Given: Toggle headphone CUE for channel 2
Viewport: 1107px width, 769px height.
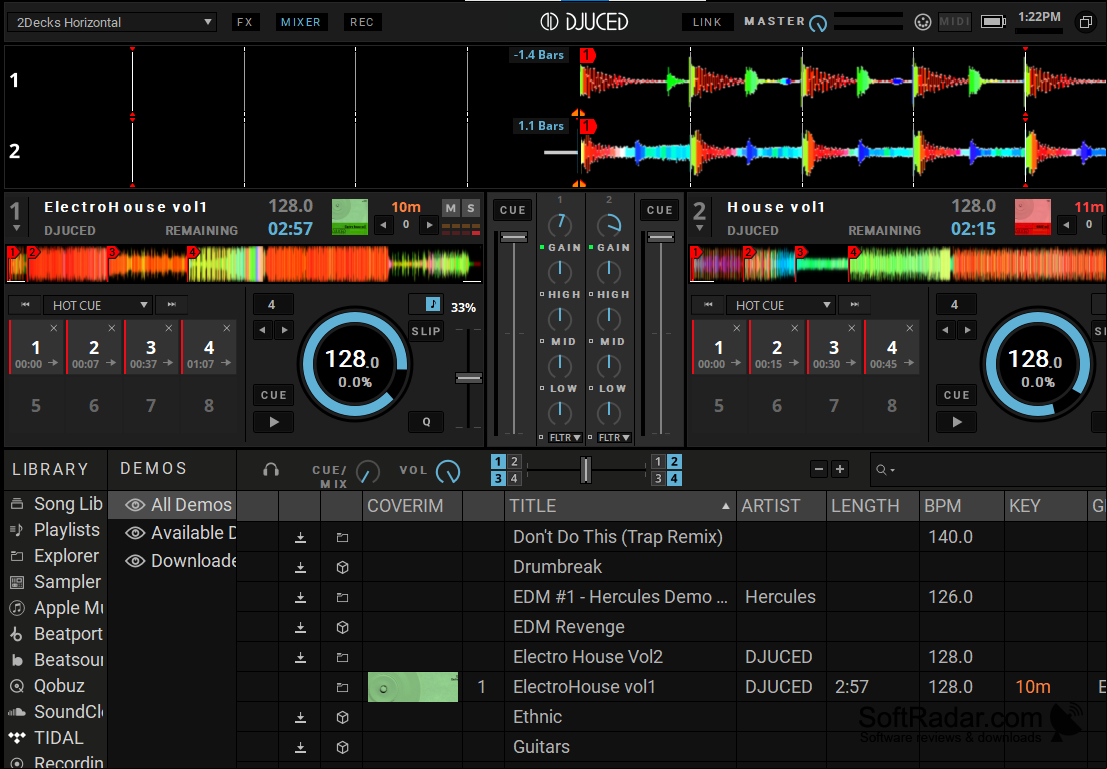Looking at the screenshot, I should [659, 210].
